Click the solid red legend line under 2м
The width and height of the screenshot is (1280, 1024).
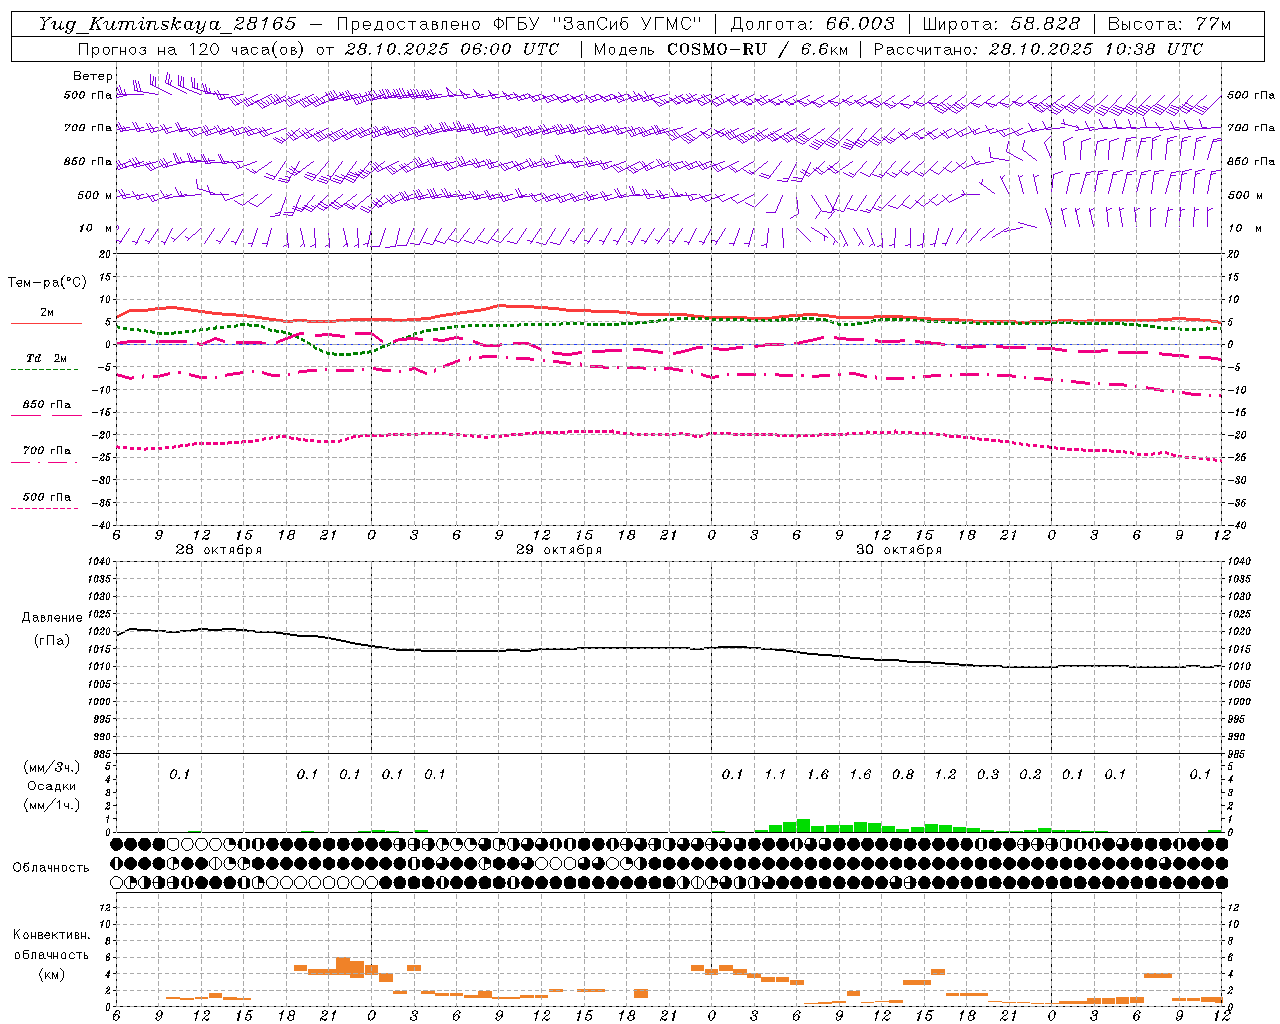(x=46, y=323)
